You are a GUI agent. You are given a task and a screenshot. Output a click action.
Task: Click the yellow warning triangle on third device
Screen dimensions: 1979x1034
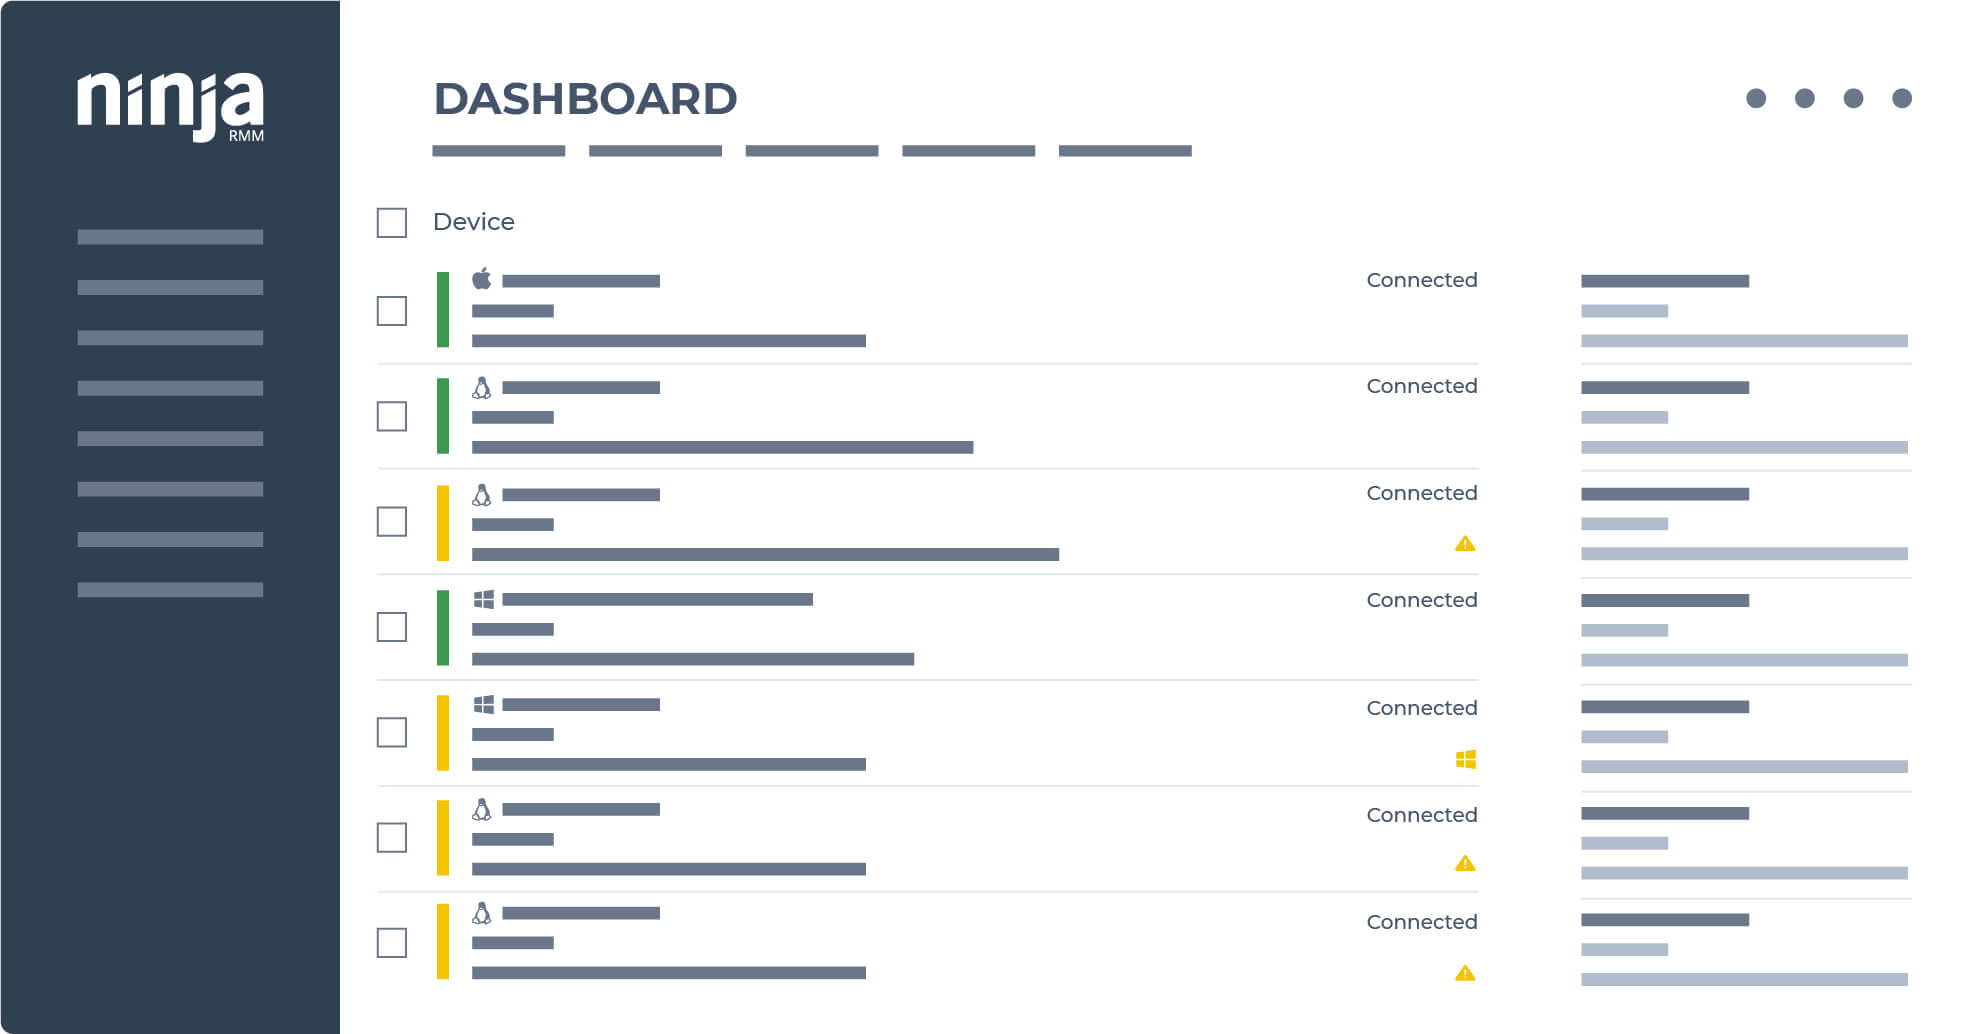[1465, 544]
